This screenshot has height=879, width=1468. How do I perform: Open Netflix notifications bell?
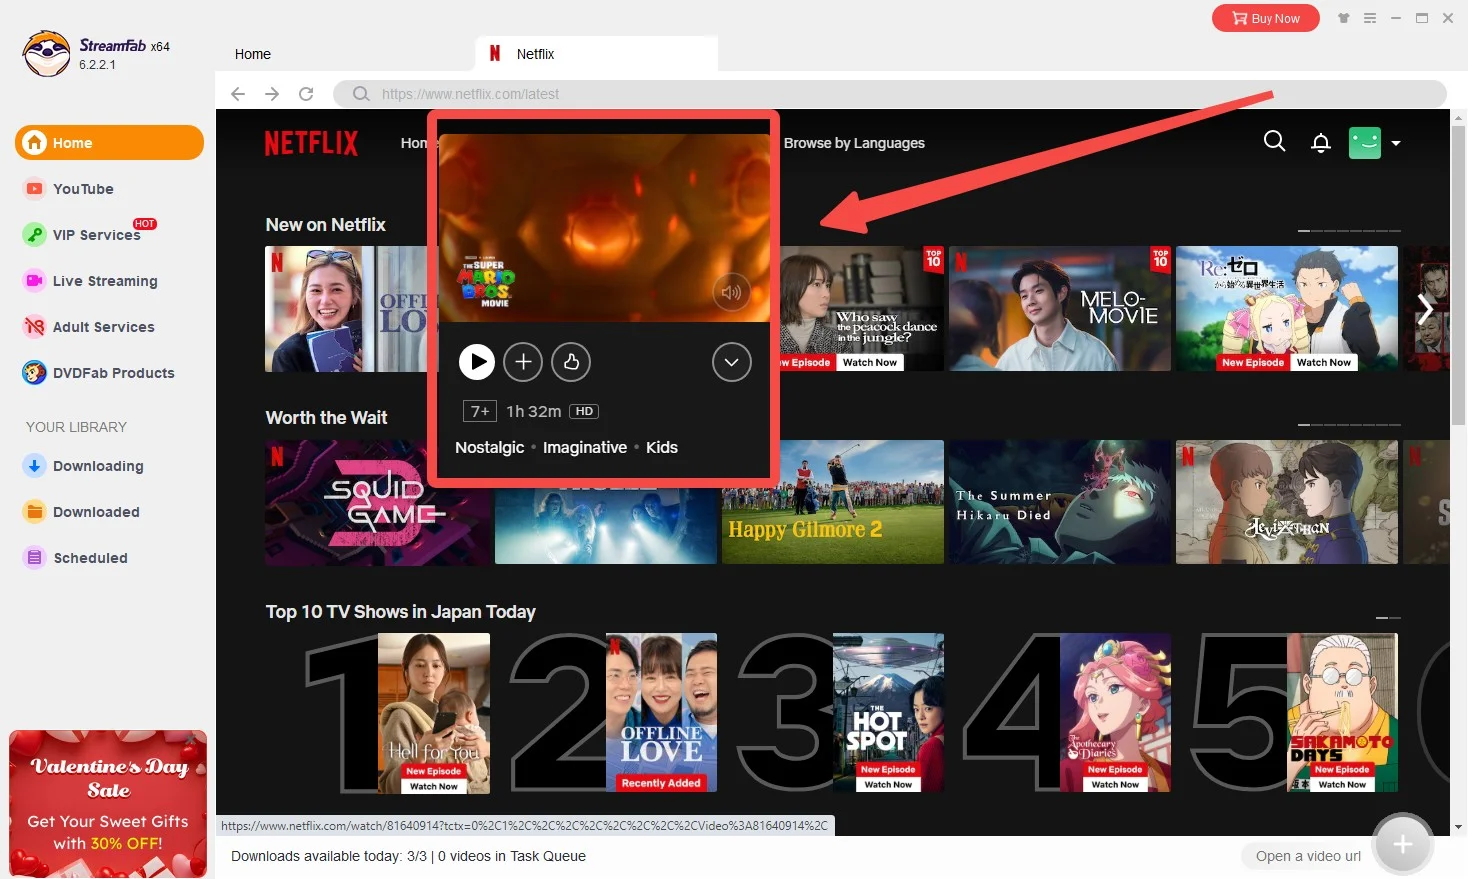tap(1320, 143)
